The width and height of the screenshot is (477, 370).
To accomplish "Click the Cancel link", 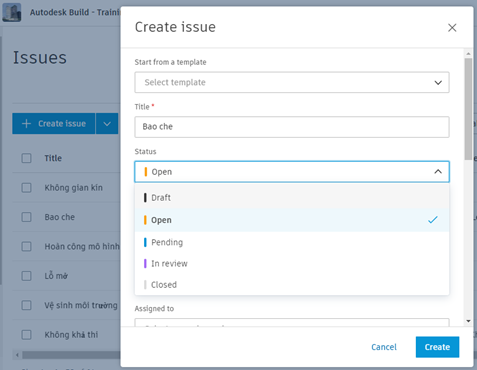I will (x=384, y=347).
